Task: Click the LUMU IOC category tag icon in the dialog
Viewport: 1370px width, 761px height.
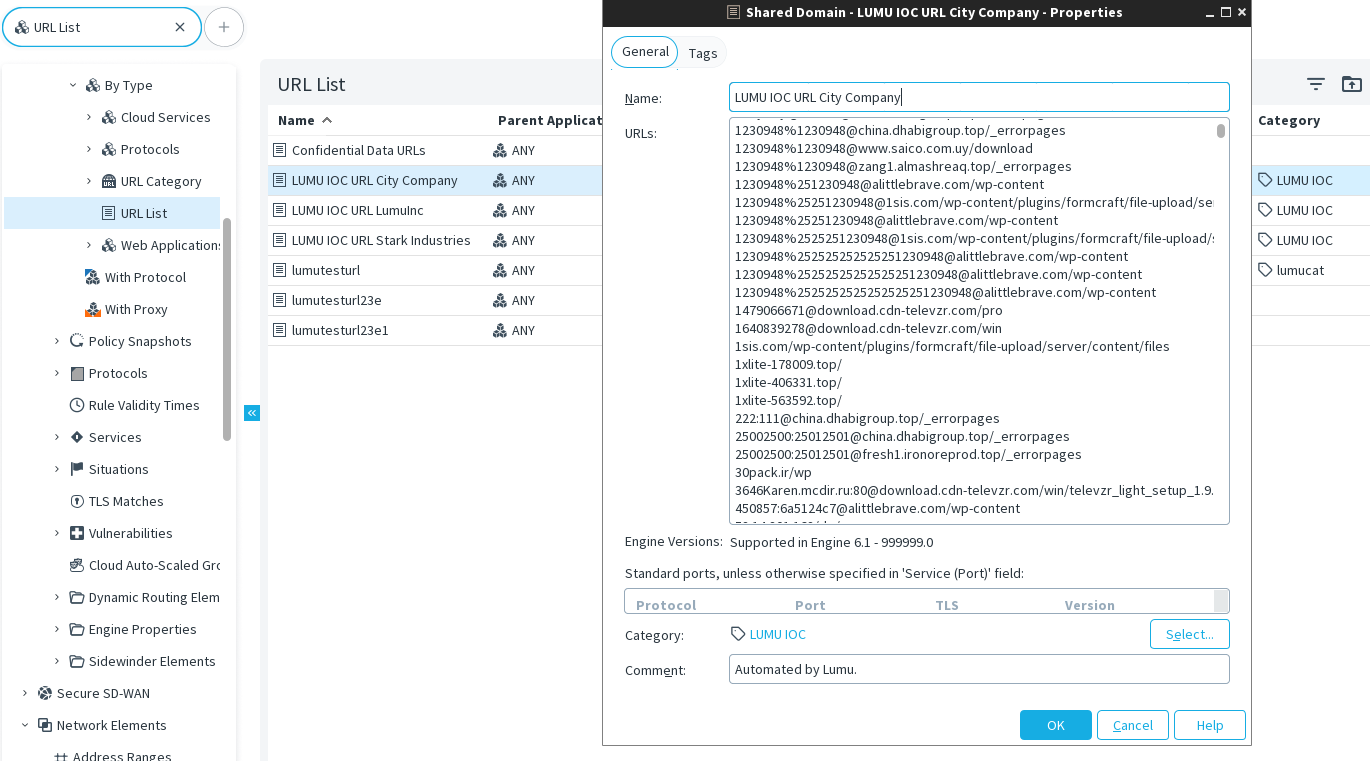Action: point(738,634)
